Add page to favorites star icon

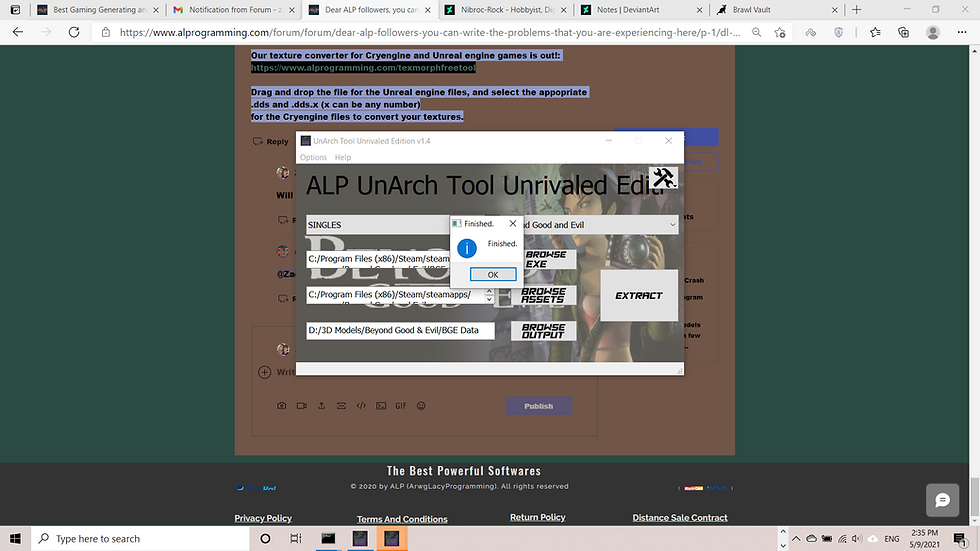pos(779,32)
